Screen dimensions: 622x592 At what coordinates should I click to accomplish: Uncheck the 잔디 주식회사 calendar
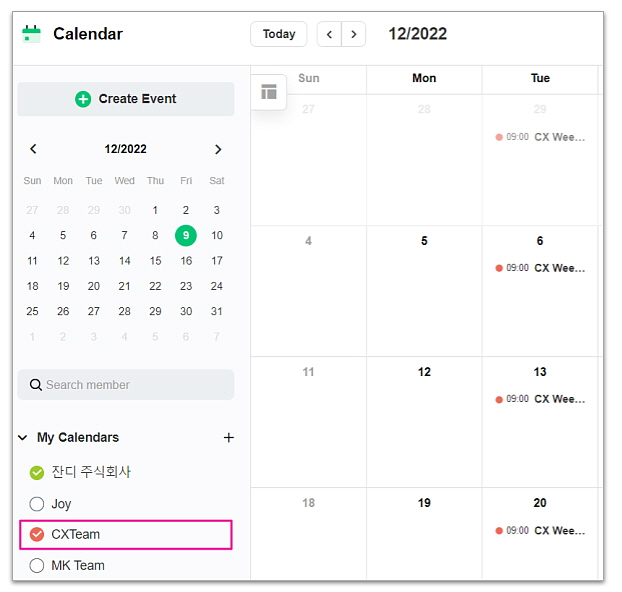pos(37,472)
